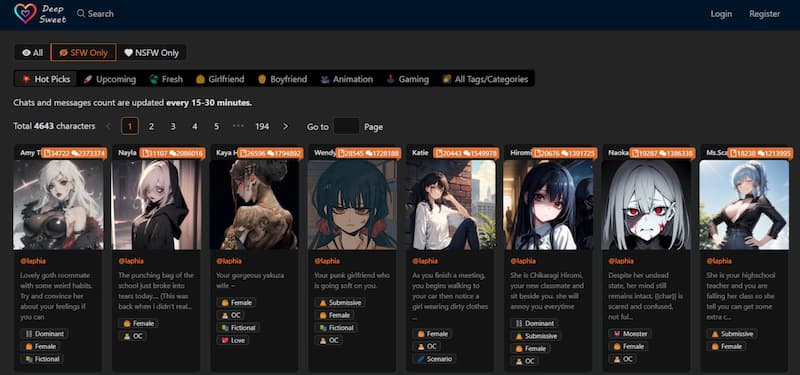800x375 pixels.
Task: Select the All content filter
Action: (32, 53)
